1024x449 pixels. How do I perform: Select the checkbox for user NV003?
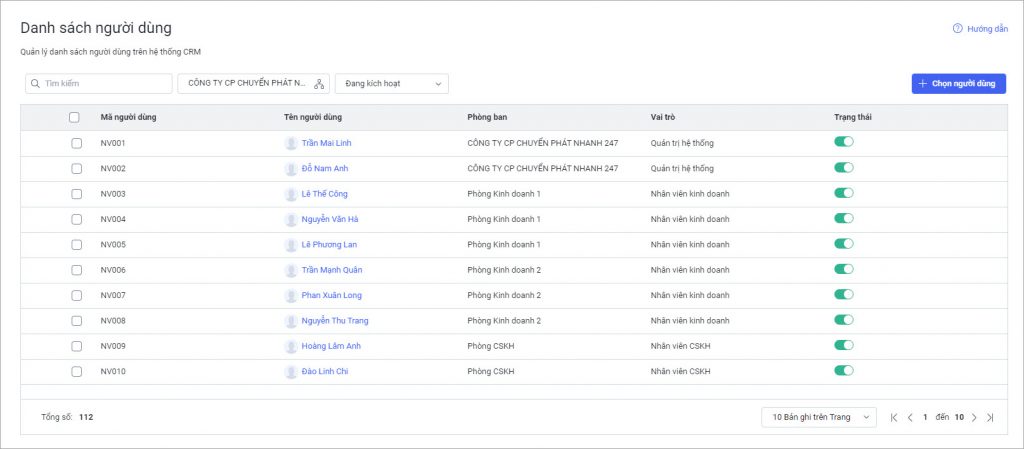tap(76, 194)
